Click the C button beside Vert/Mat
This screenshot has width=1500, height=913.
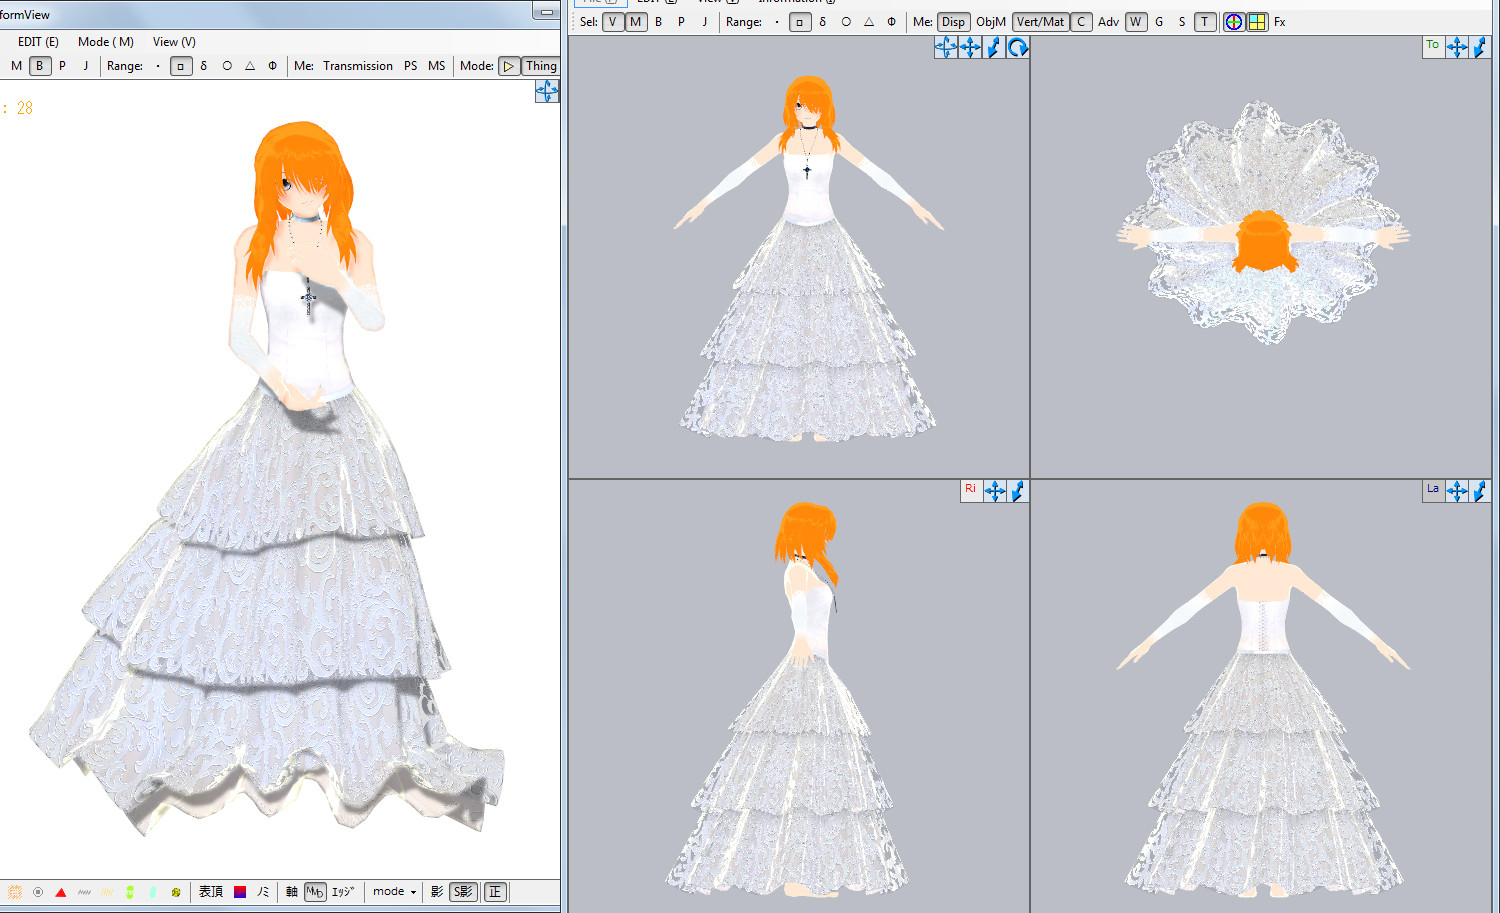[x=1081, y=22]
